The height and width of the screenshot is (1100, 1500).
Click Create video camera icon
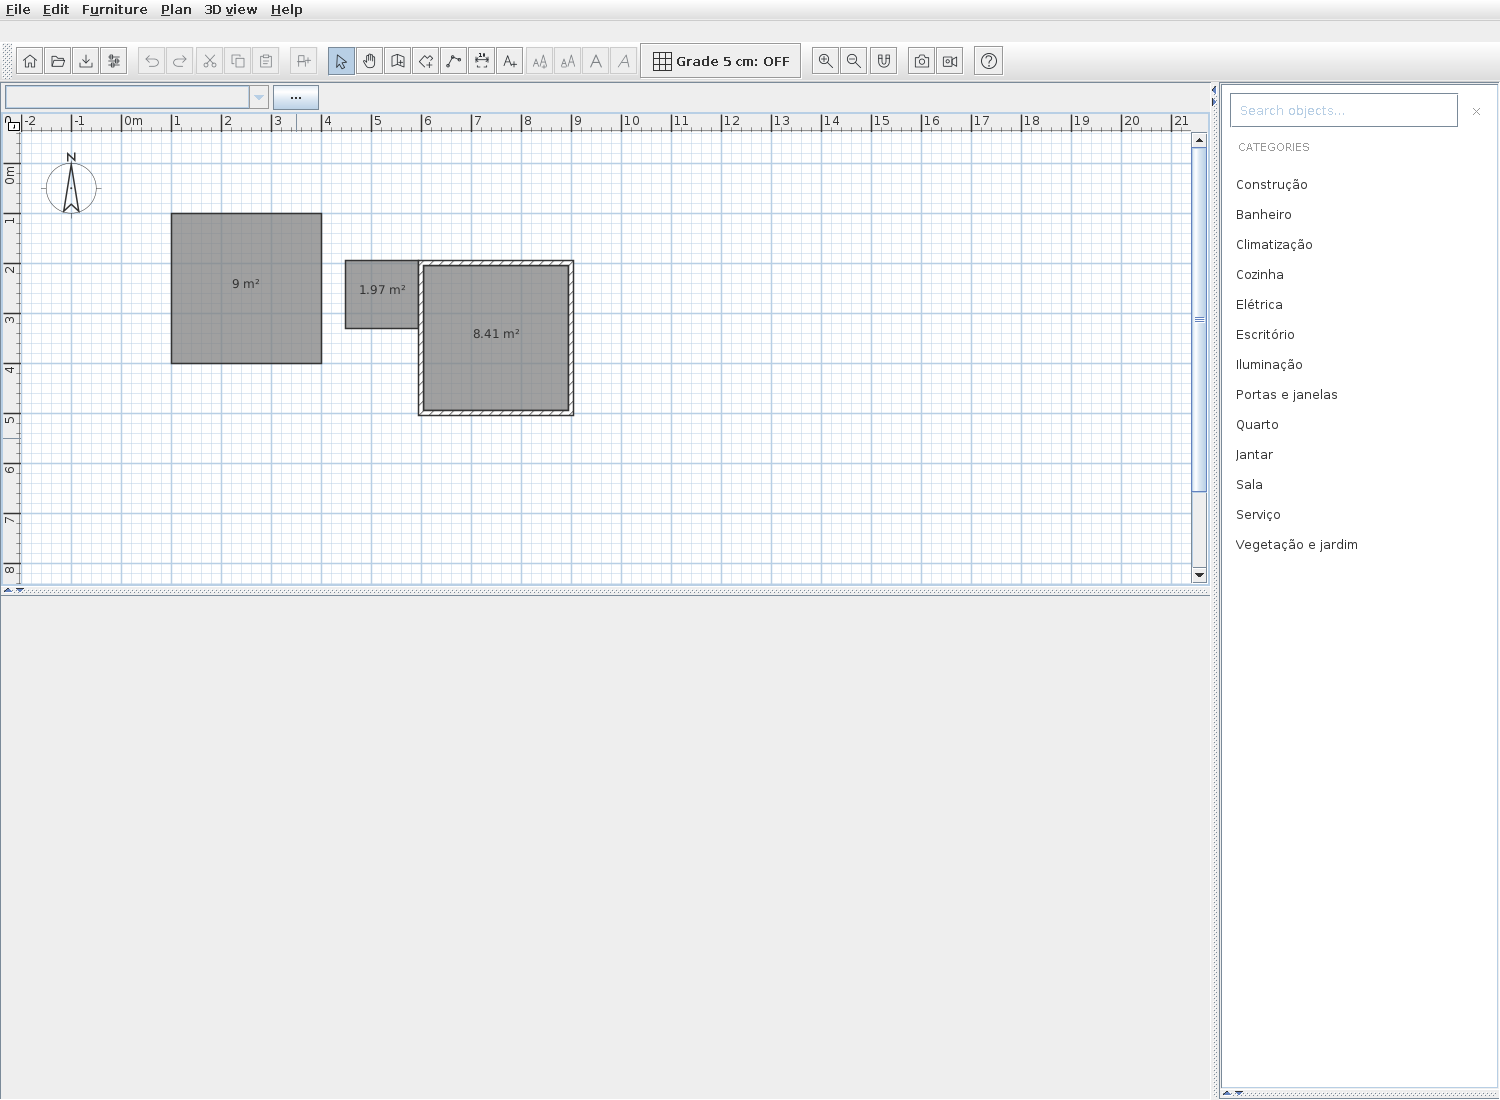click(x=950, y=61)
